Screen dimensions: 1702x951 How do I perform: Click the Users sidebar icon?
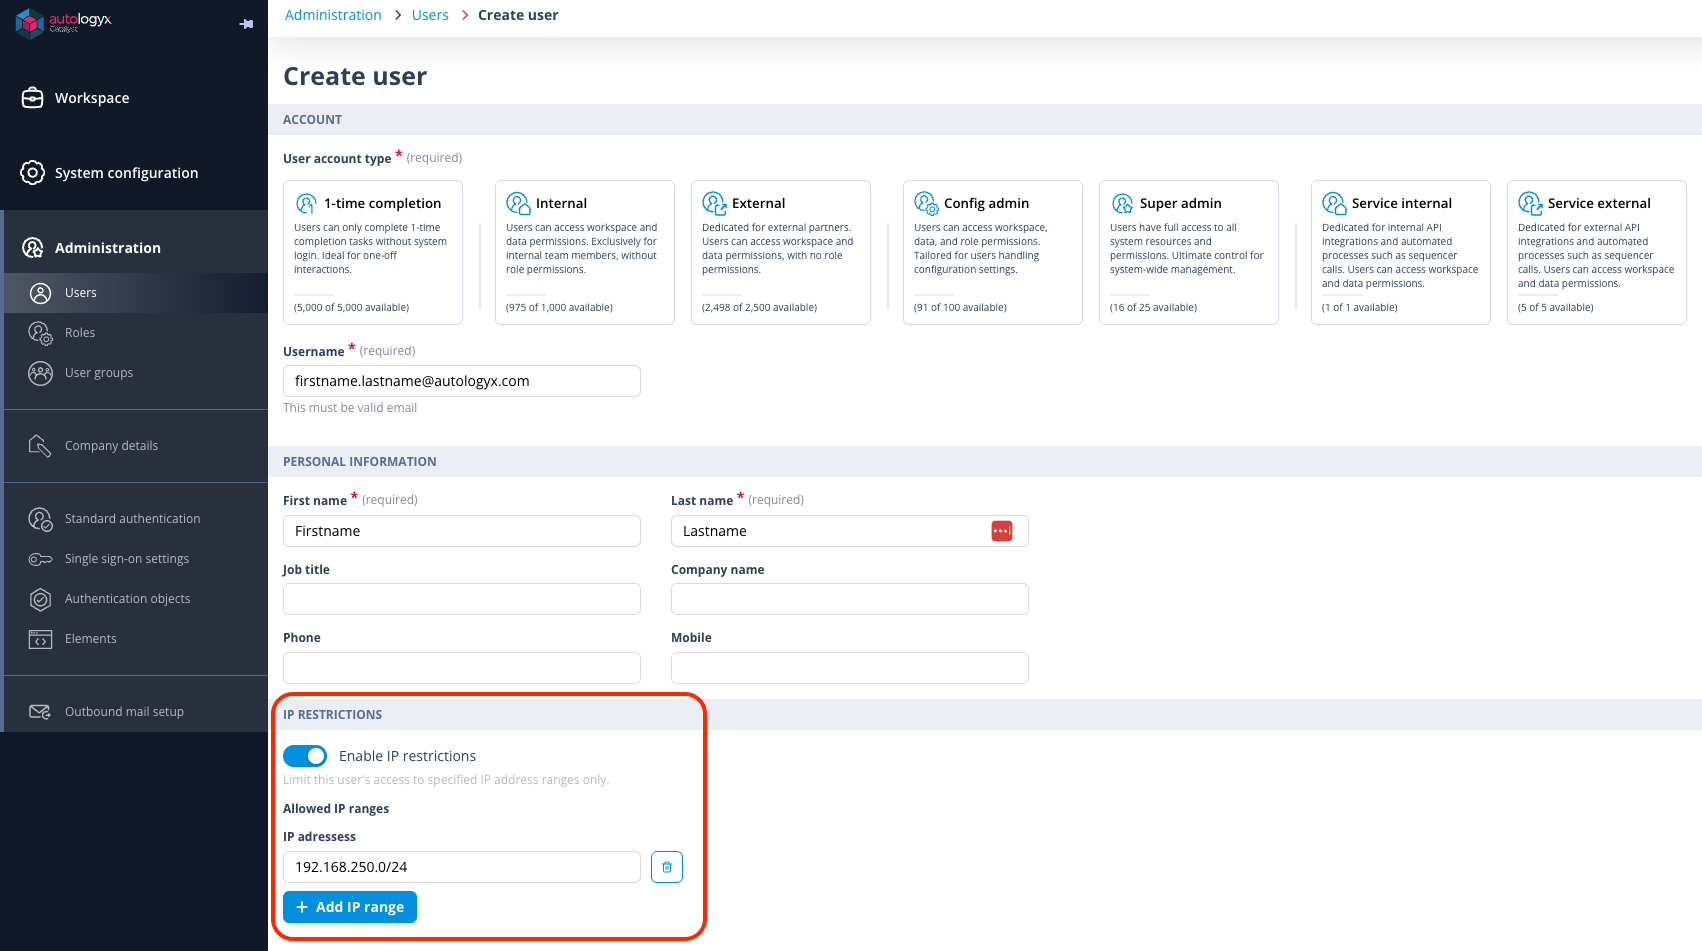40,293
